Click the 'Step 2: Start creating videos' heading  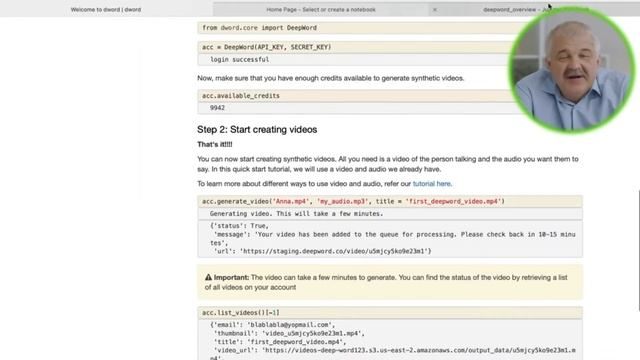click(x=257, y=129)
